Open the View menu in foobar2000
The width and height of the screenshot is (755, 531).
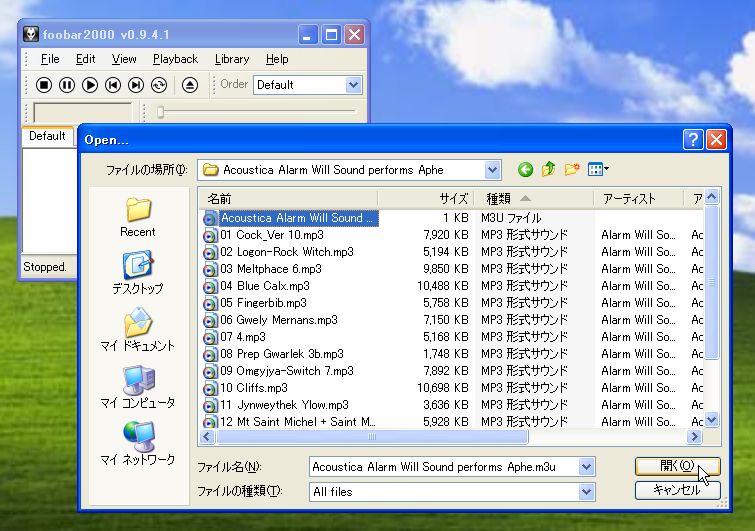point(124,59)
